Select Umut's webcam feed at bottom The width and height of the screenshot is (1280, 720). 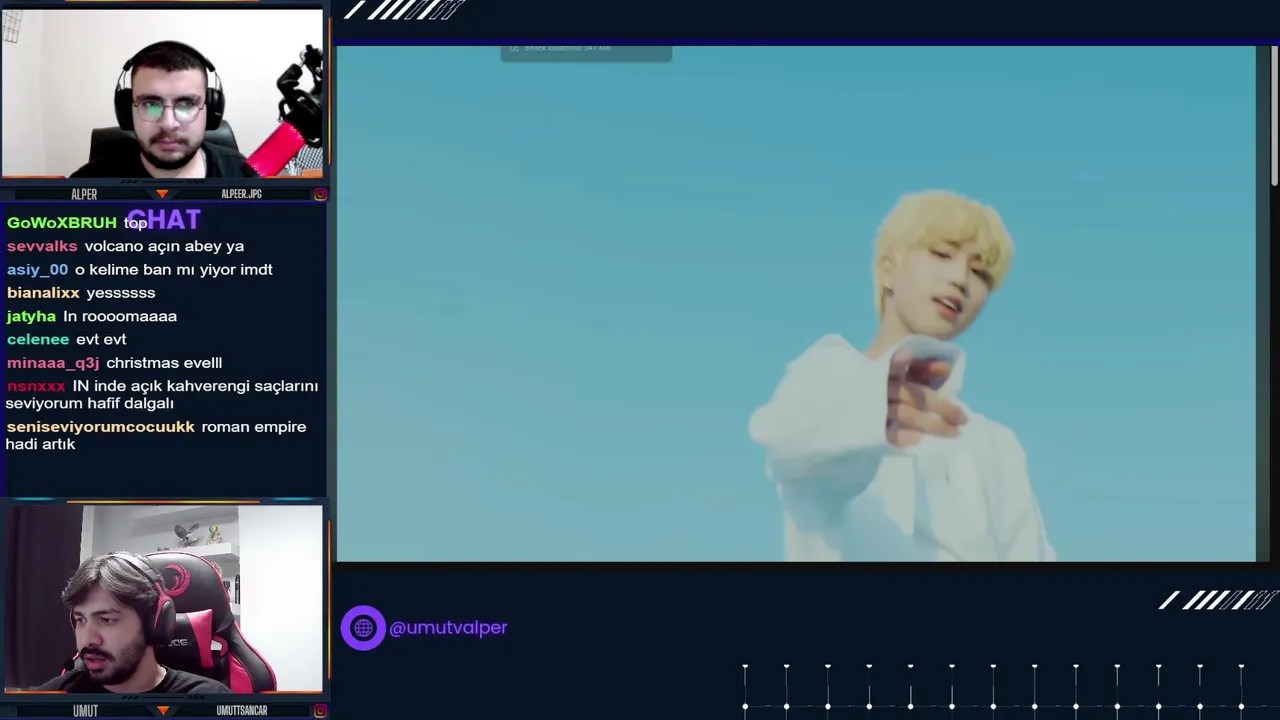(162, 599)
